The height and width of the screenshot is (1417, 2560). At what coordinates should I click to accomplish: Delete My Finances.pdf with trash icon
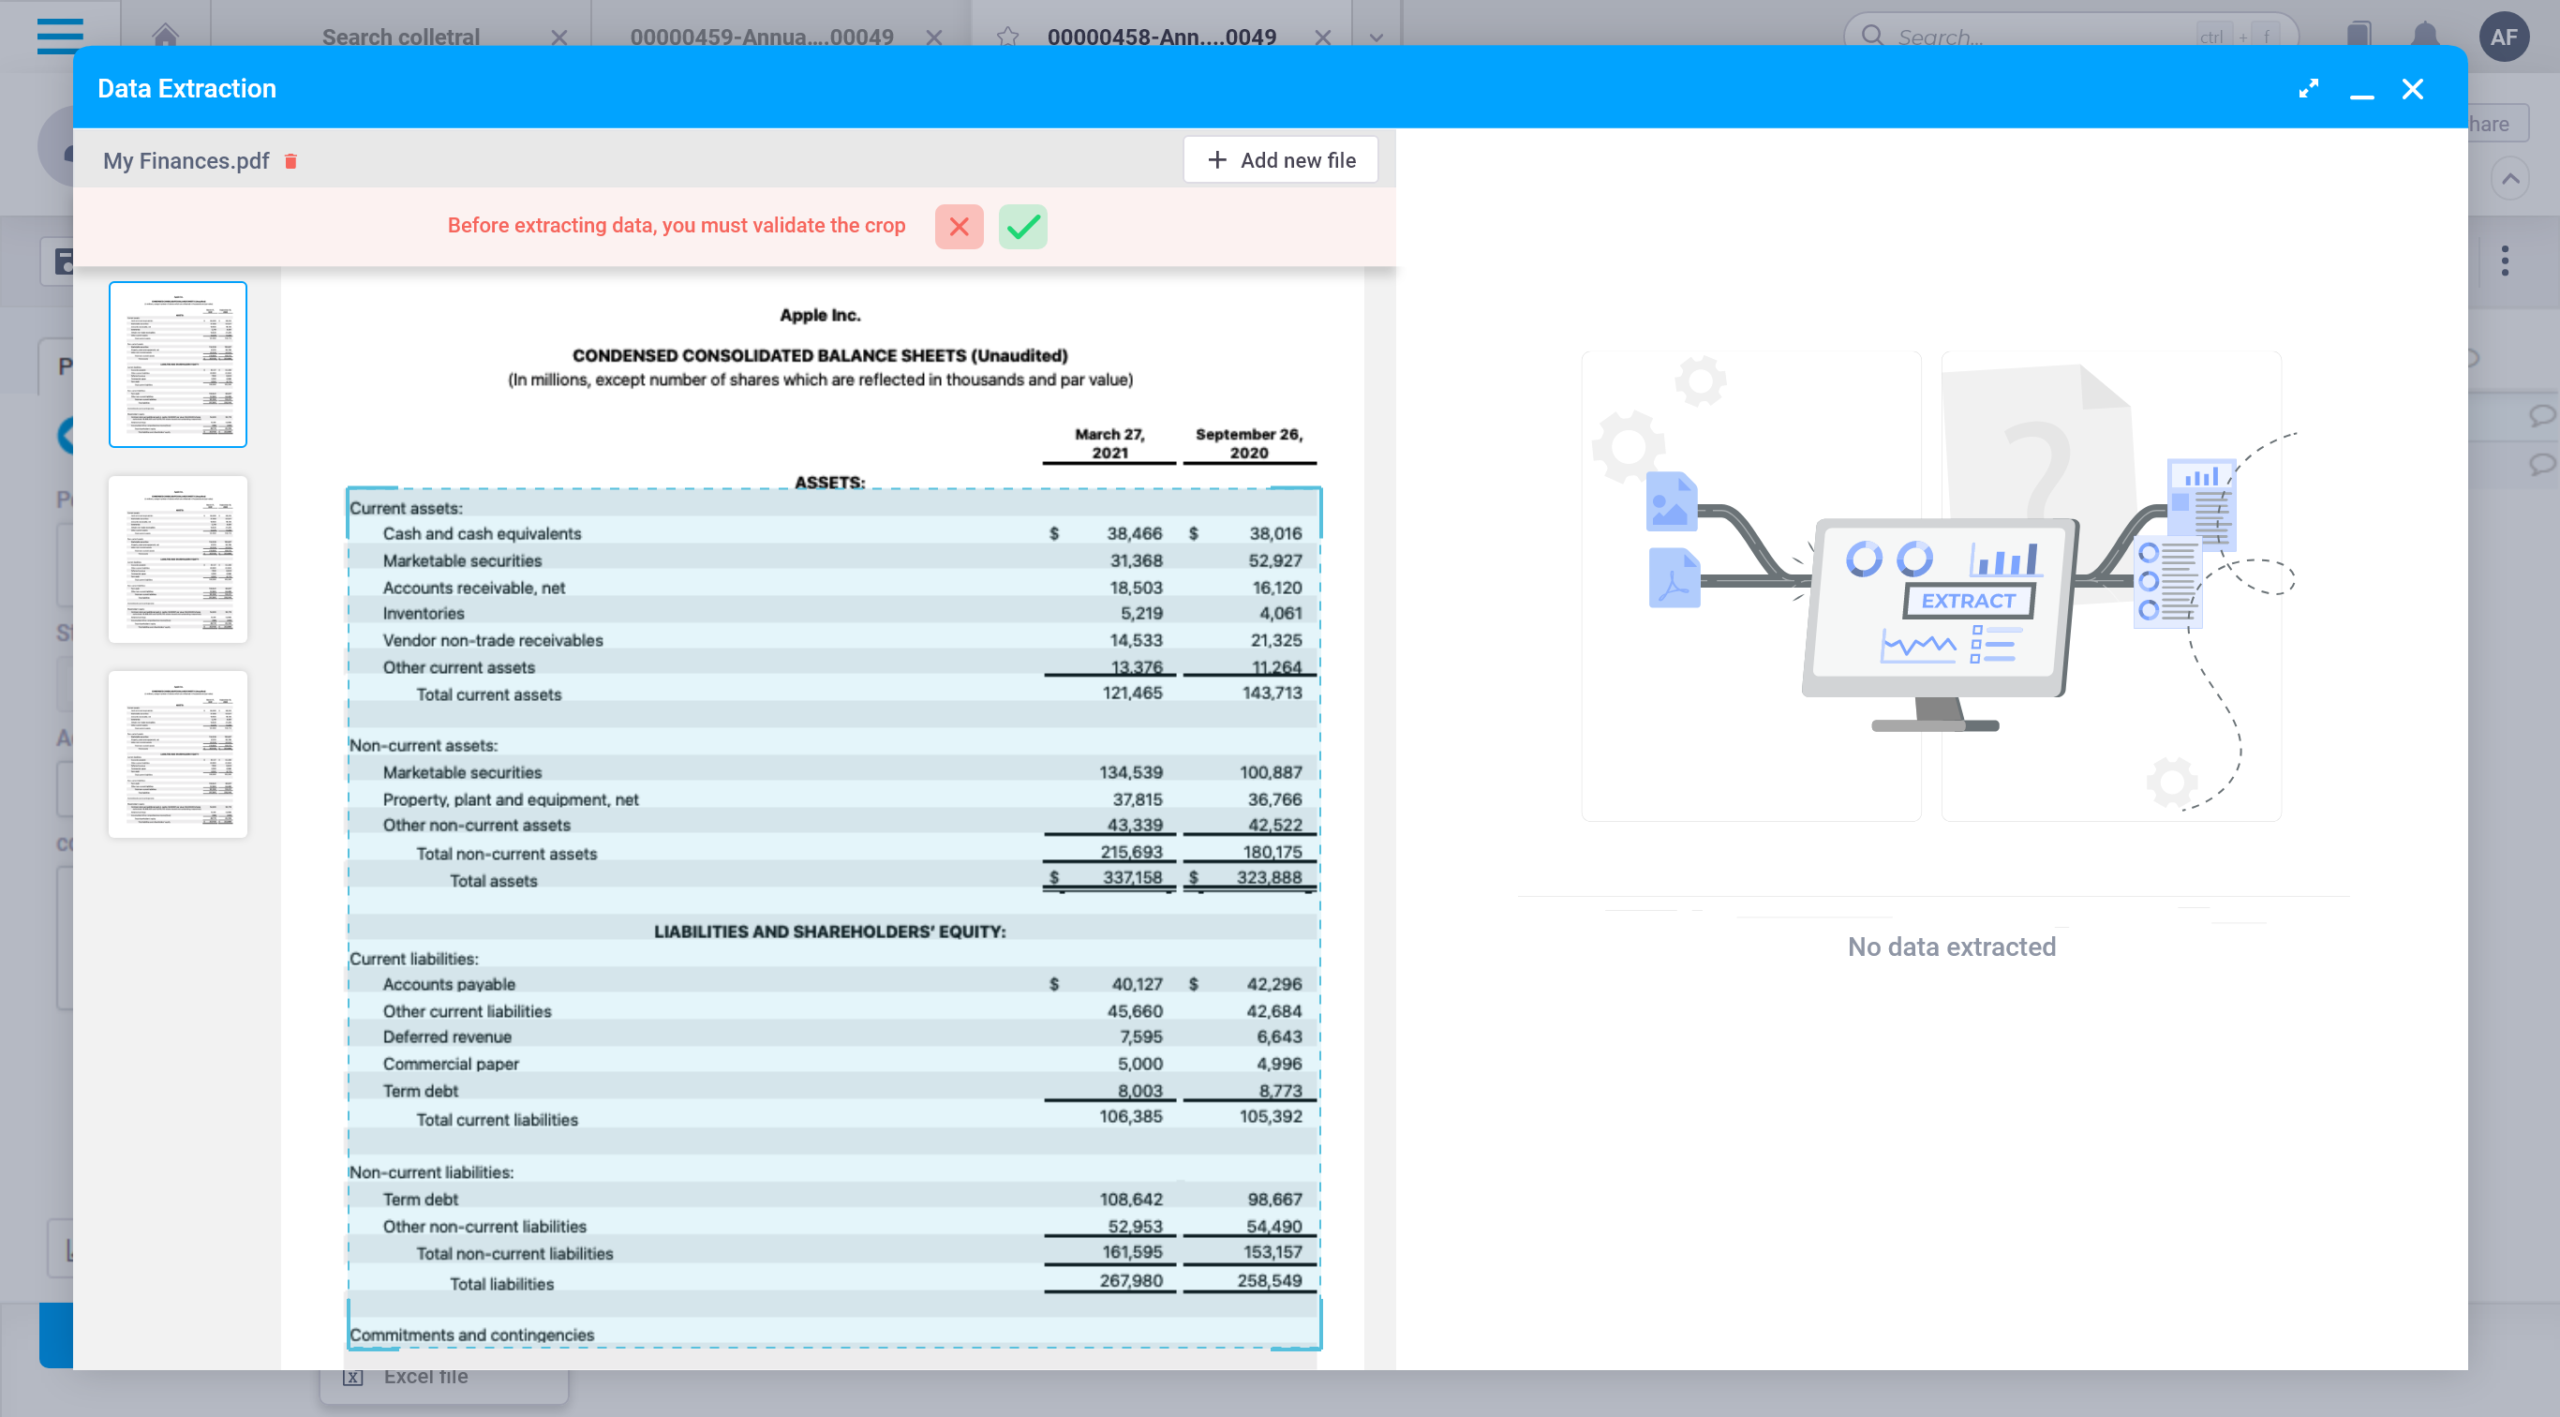point(291,161)
